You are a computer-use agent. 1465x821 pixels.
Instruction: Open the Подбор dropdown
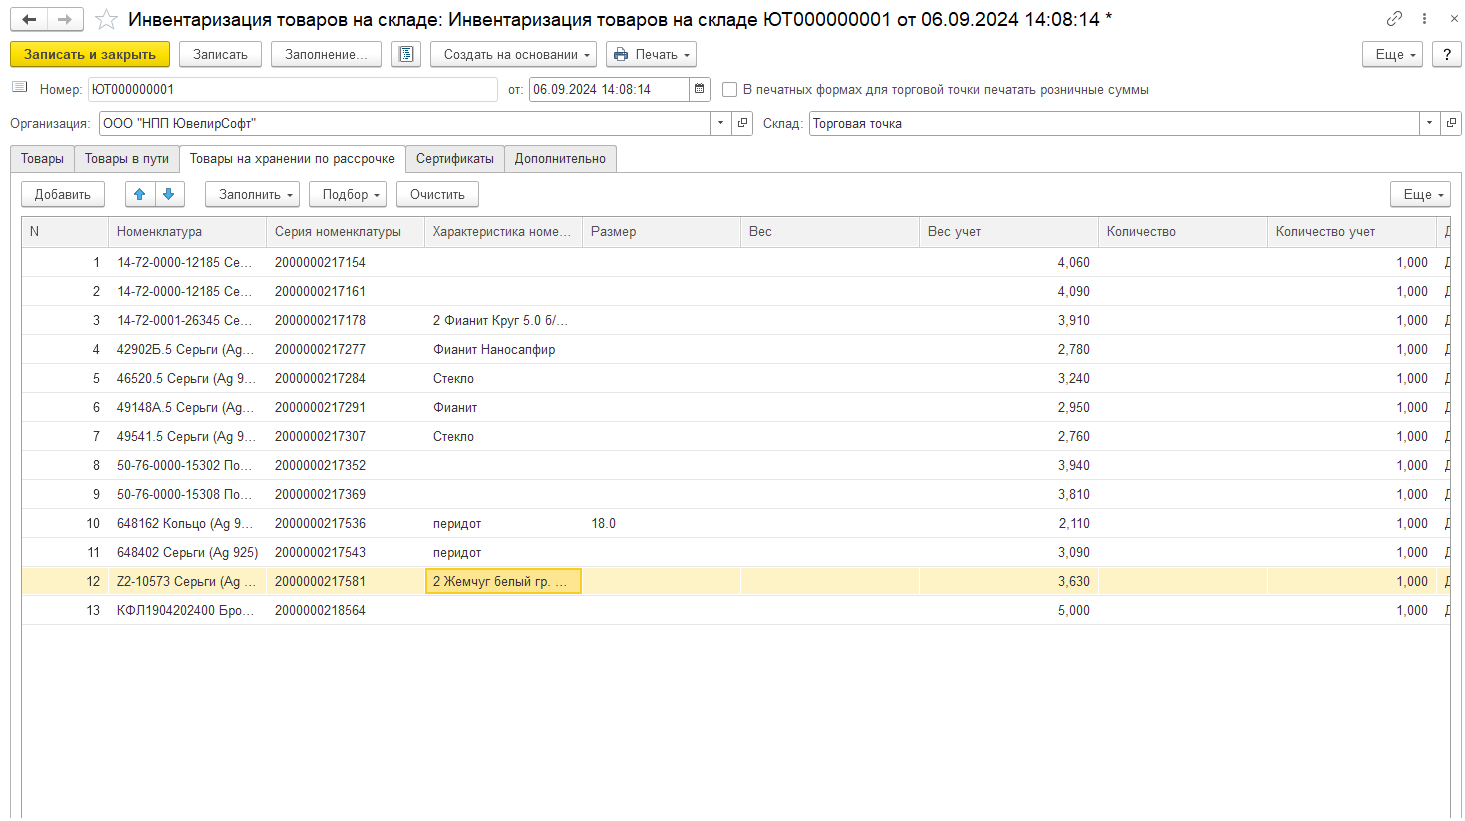coord(348,194)
